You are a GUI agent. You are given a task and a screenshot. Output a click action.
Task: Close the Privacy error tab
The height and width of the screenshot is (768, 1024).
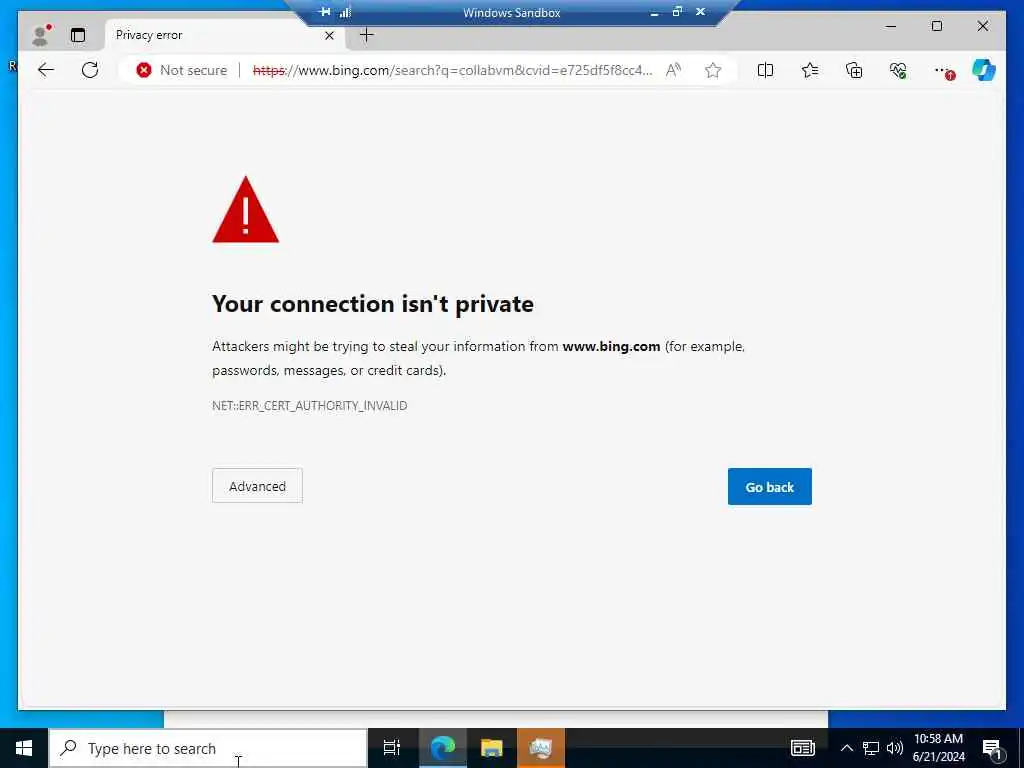[x=329, y=35]
